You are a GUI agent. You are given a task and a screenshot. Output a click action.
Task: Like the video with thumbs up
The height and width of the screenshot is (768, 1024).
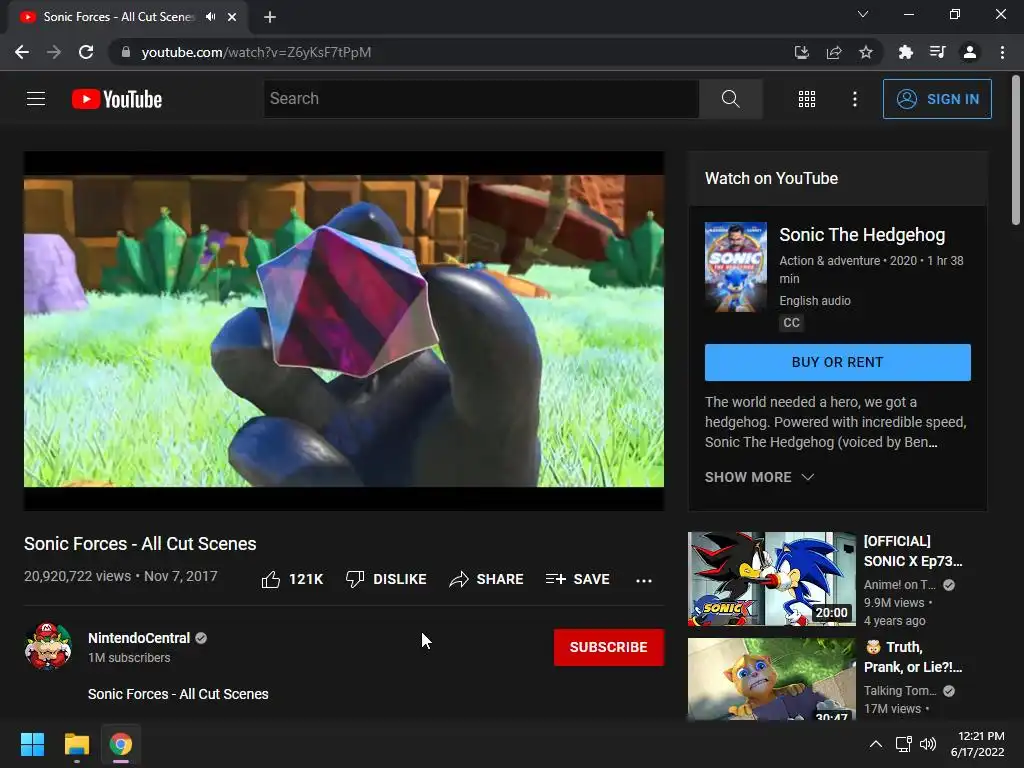292,579
